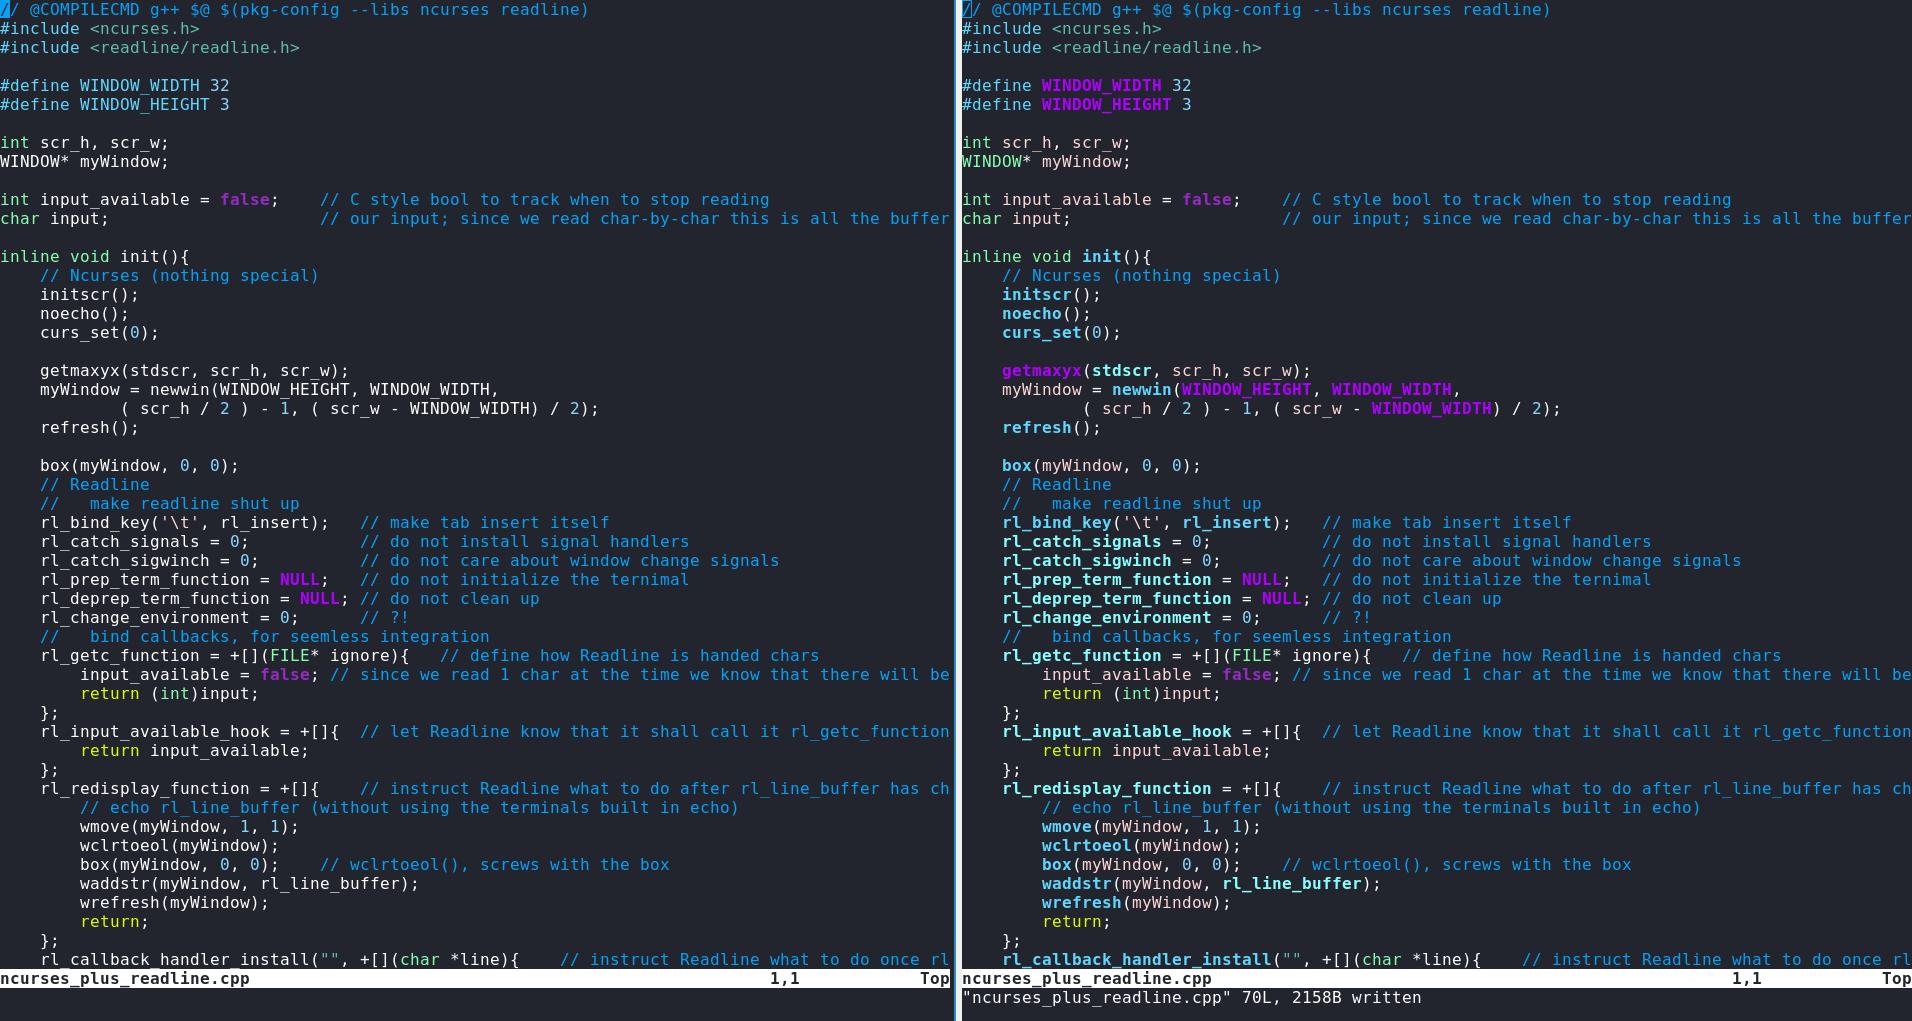
Task: Place cursor on WINDOW_WIDTH define in right pane
Action: click(1101, 86)
